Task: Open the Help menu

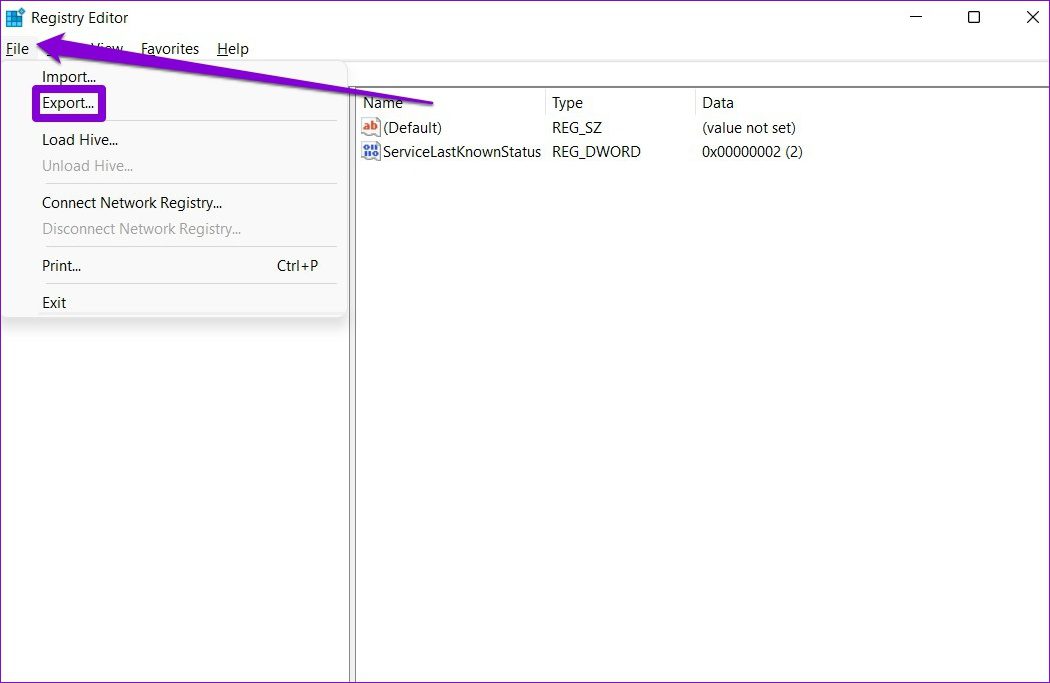Action: pos(232,48)
